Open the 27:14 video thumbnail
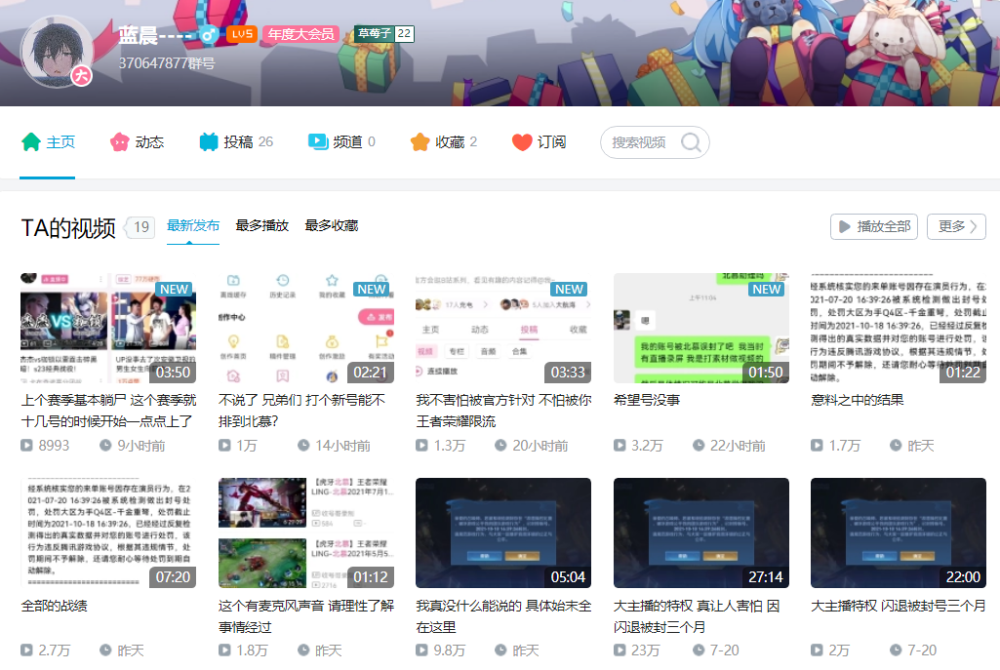The image size is (1000, 670). click(x=701, y=533)
